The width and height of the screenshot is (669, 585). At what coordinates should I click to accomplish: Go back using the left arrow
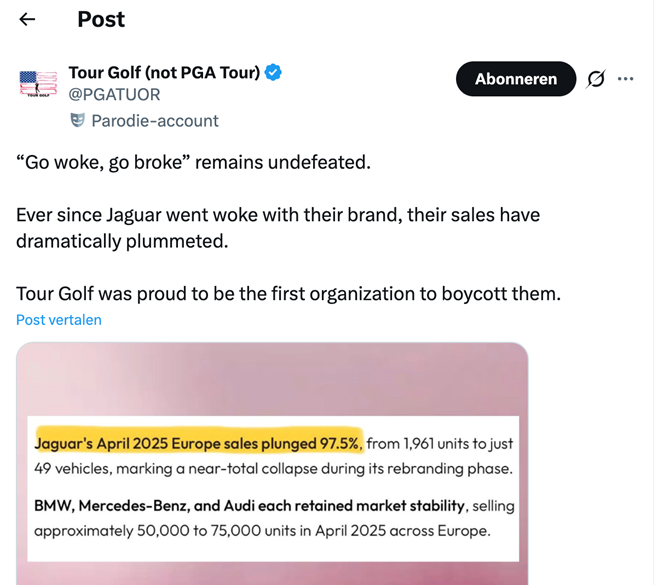pos(27,19)
